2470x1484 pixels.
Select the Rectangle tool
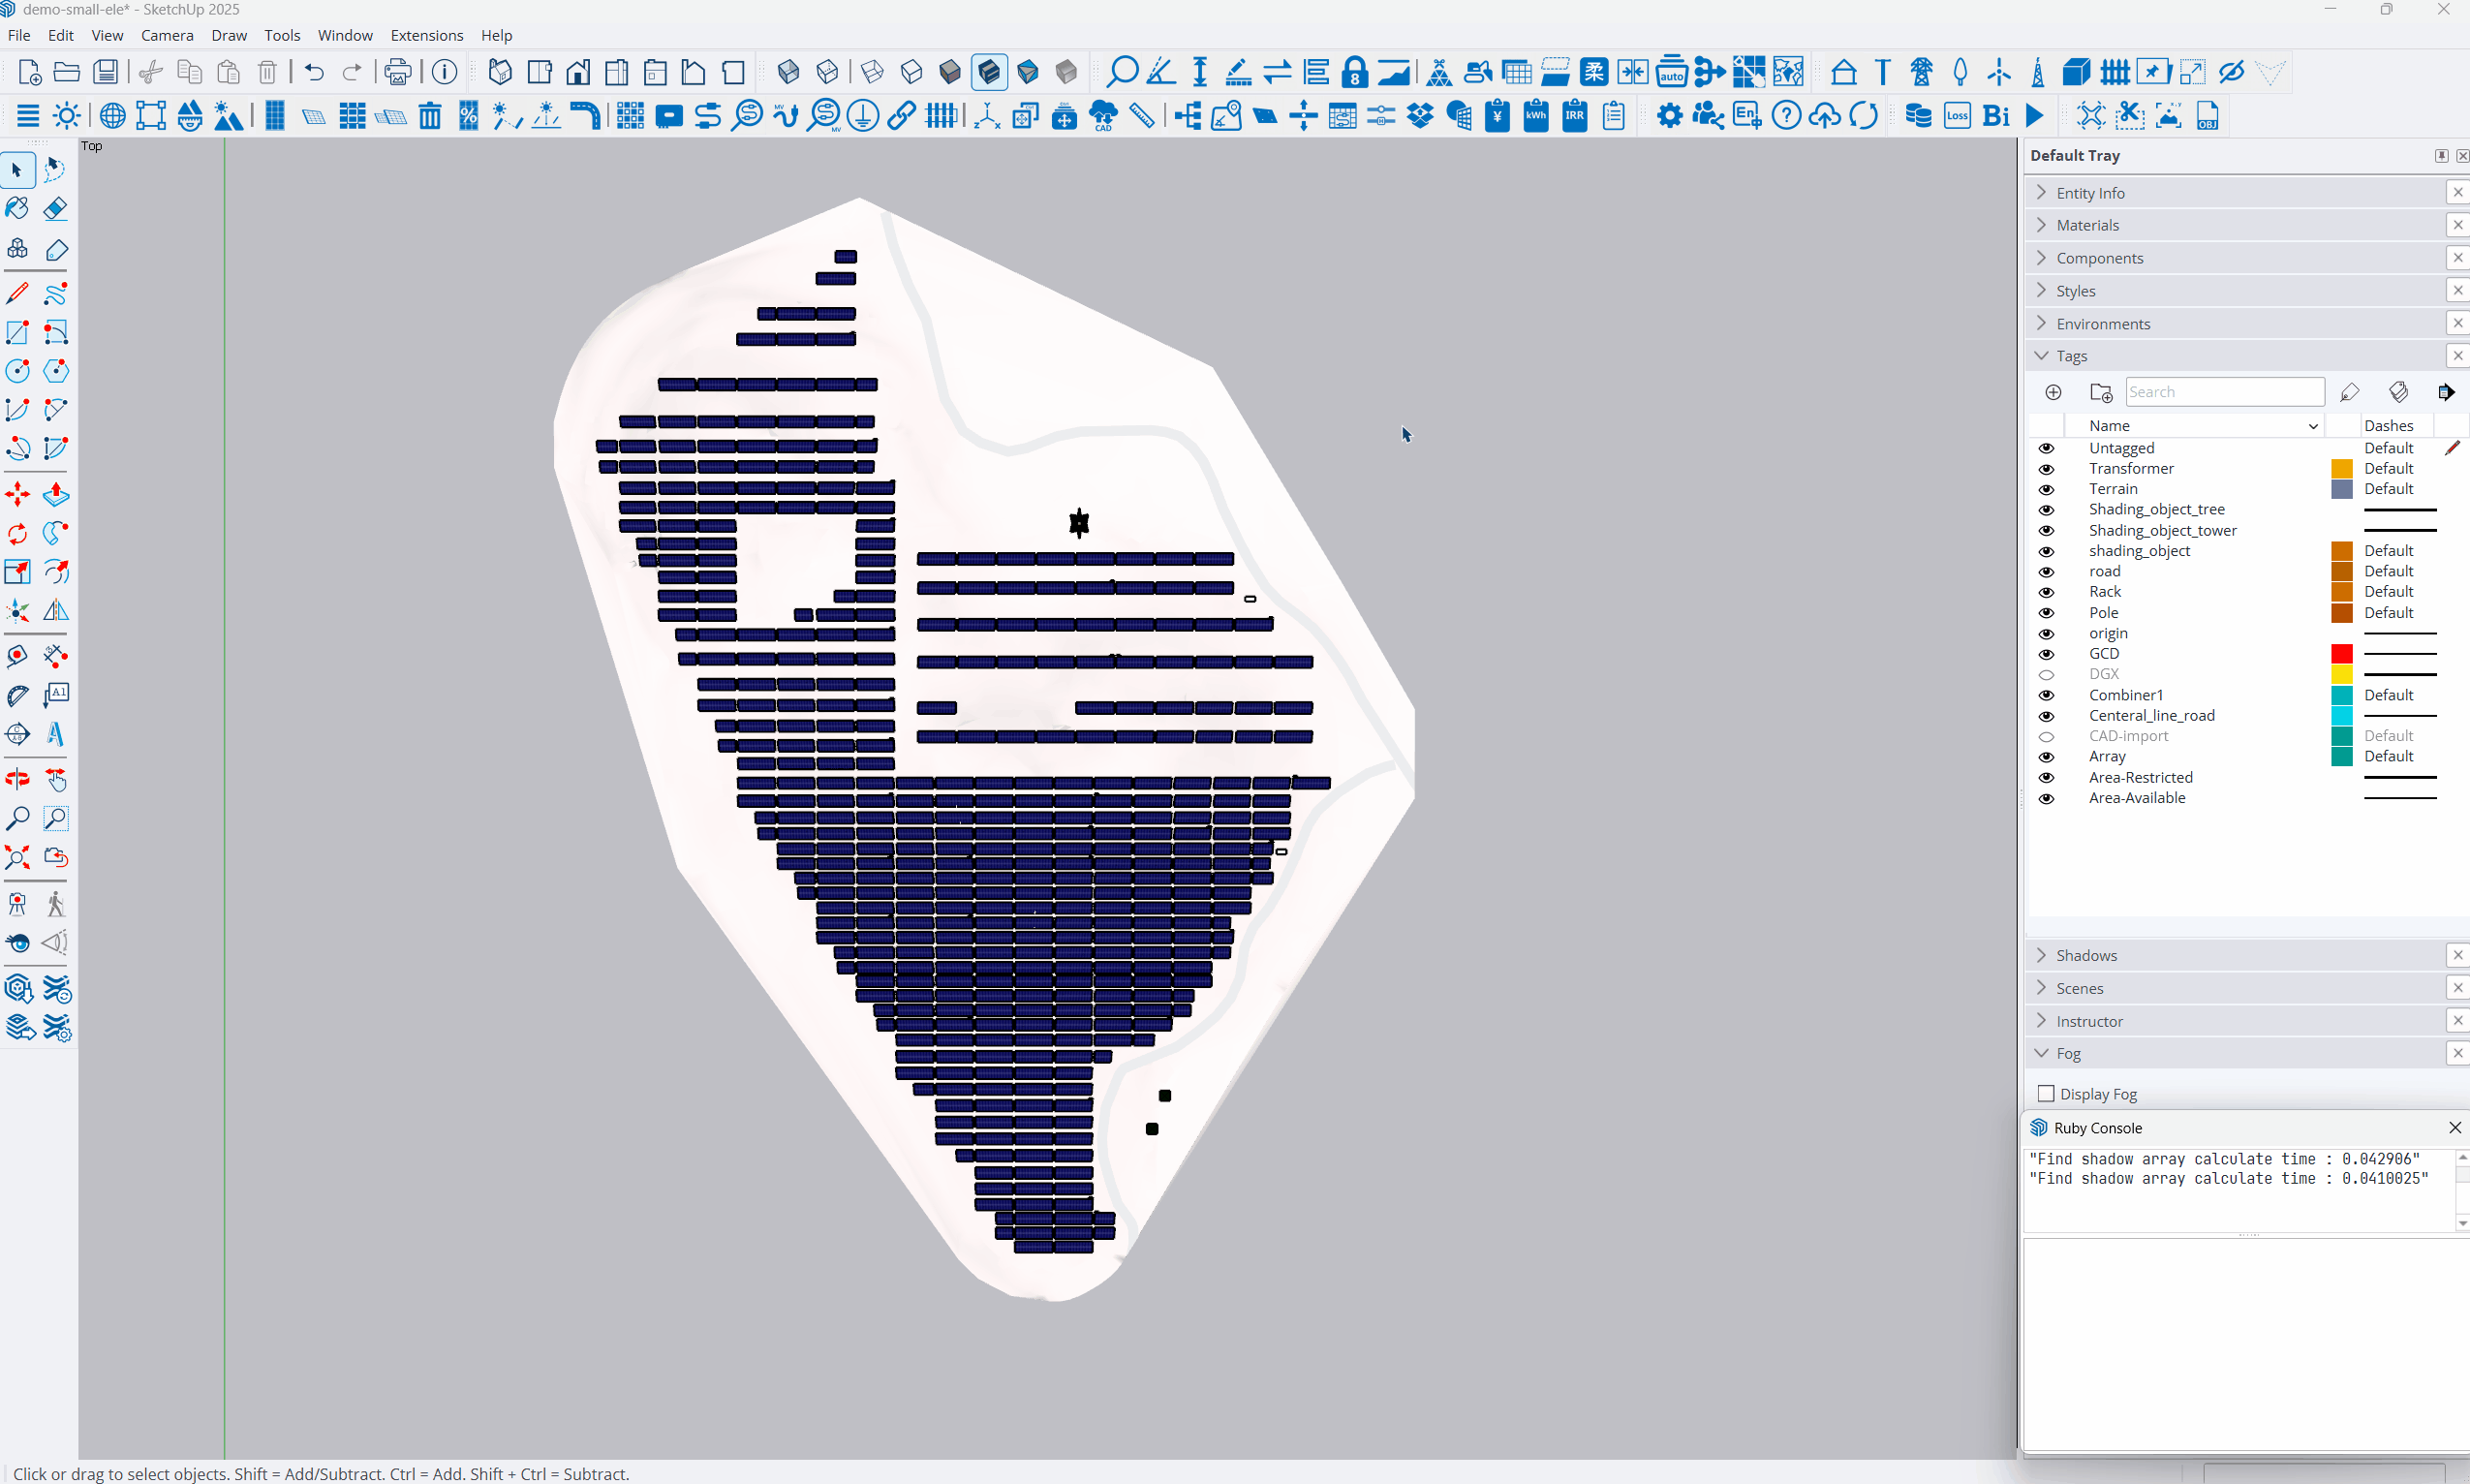[17, 332]
